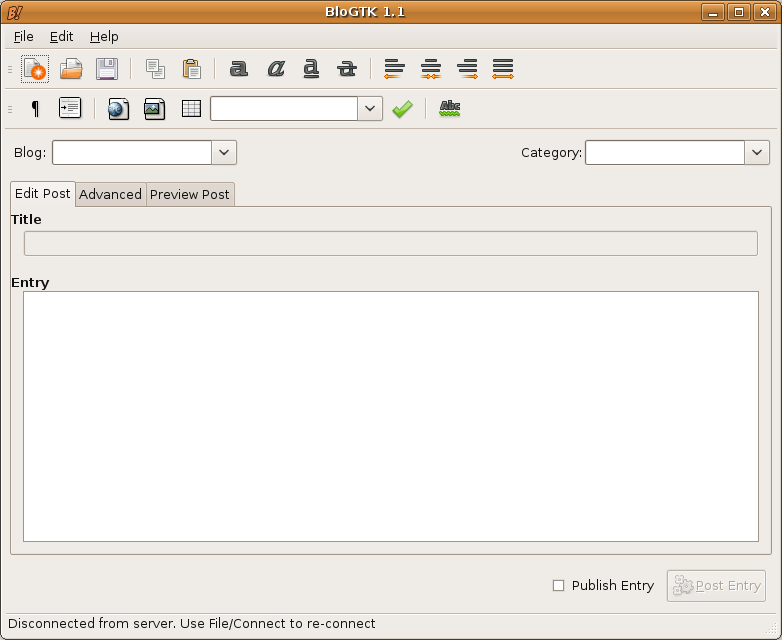Open a saved post file icon

click(x=71, y=69)
